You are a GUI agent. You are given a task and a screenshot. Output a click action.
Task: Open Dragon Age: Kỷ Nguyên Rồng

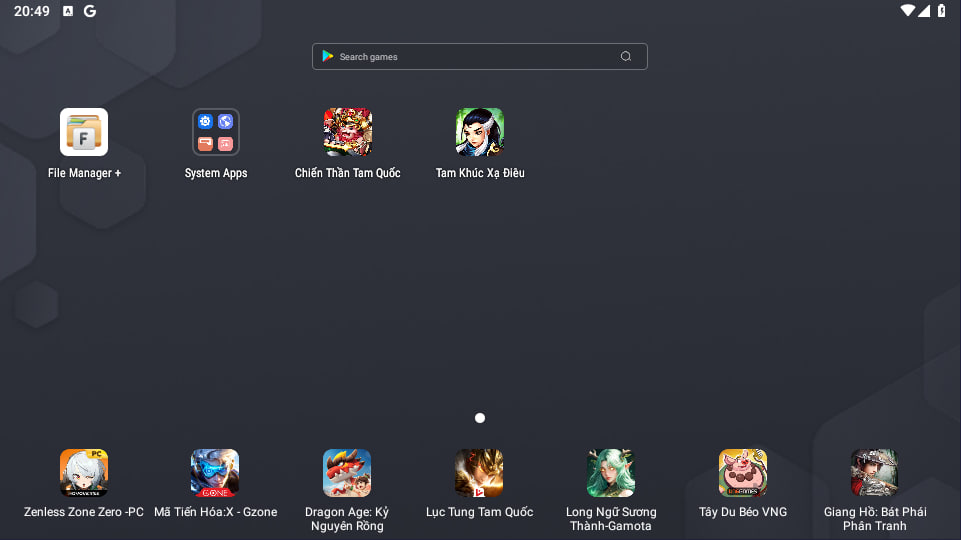(347, 473)
